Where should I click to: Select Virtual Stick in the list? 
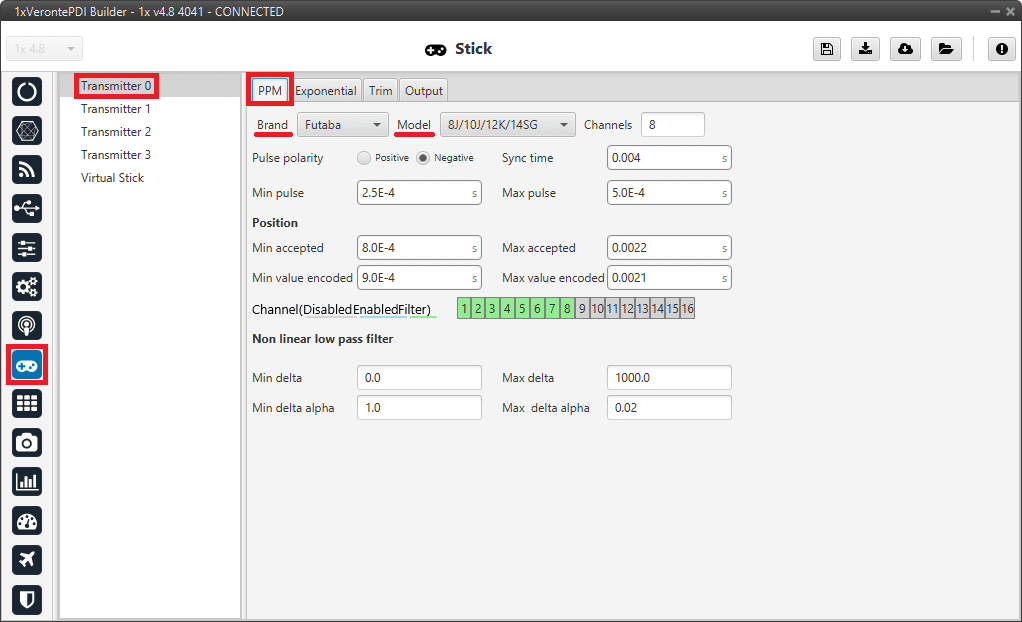(112, 178)
